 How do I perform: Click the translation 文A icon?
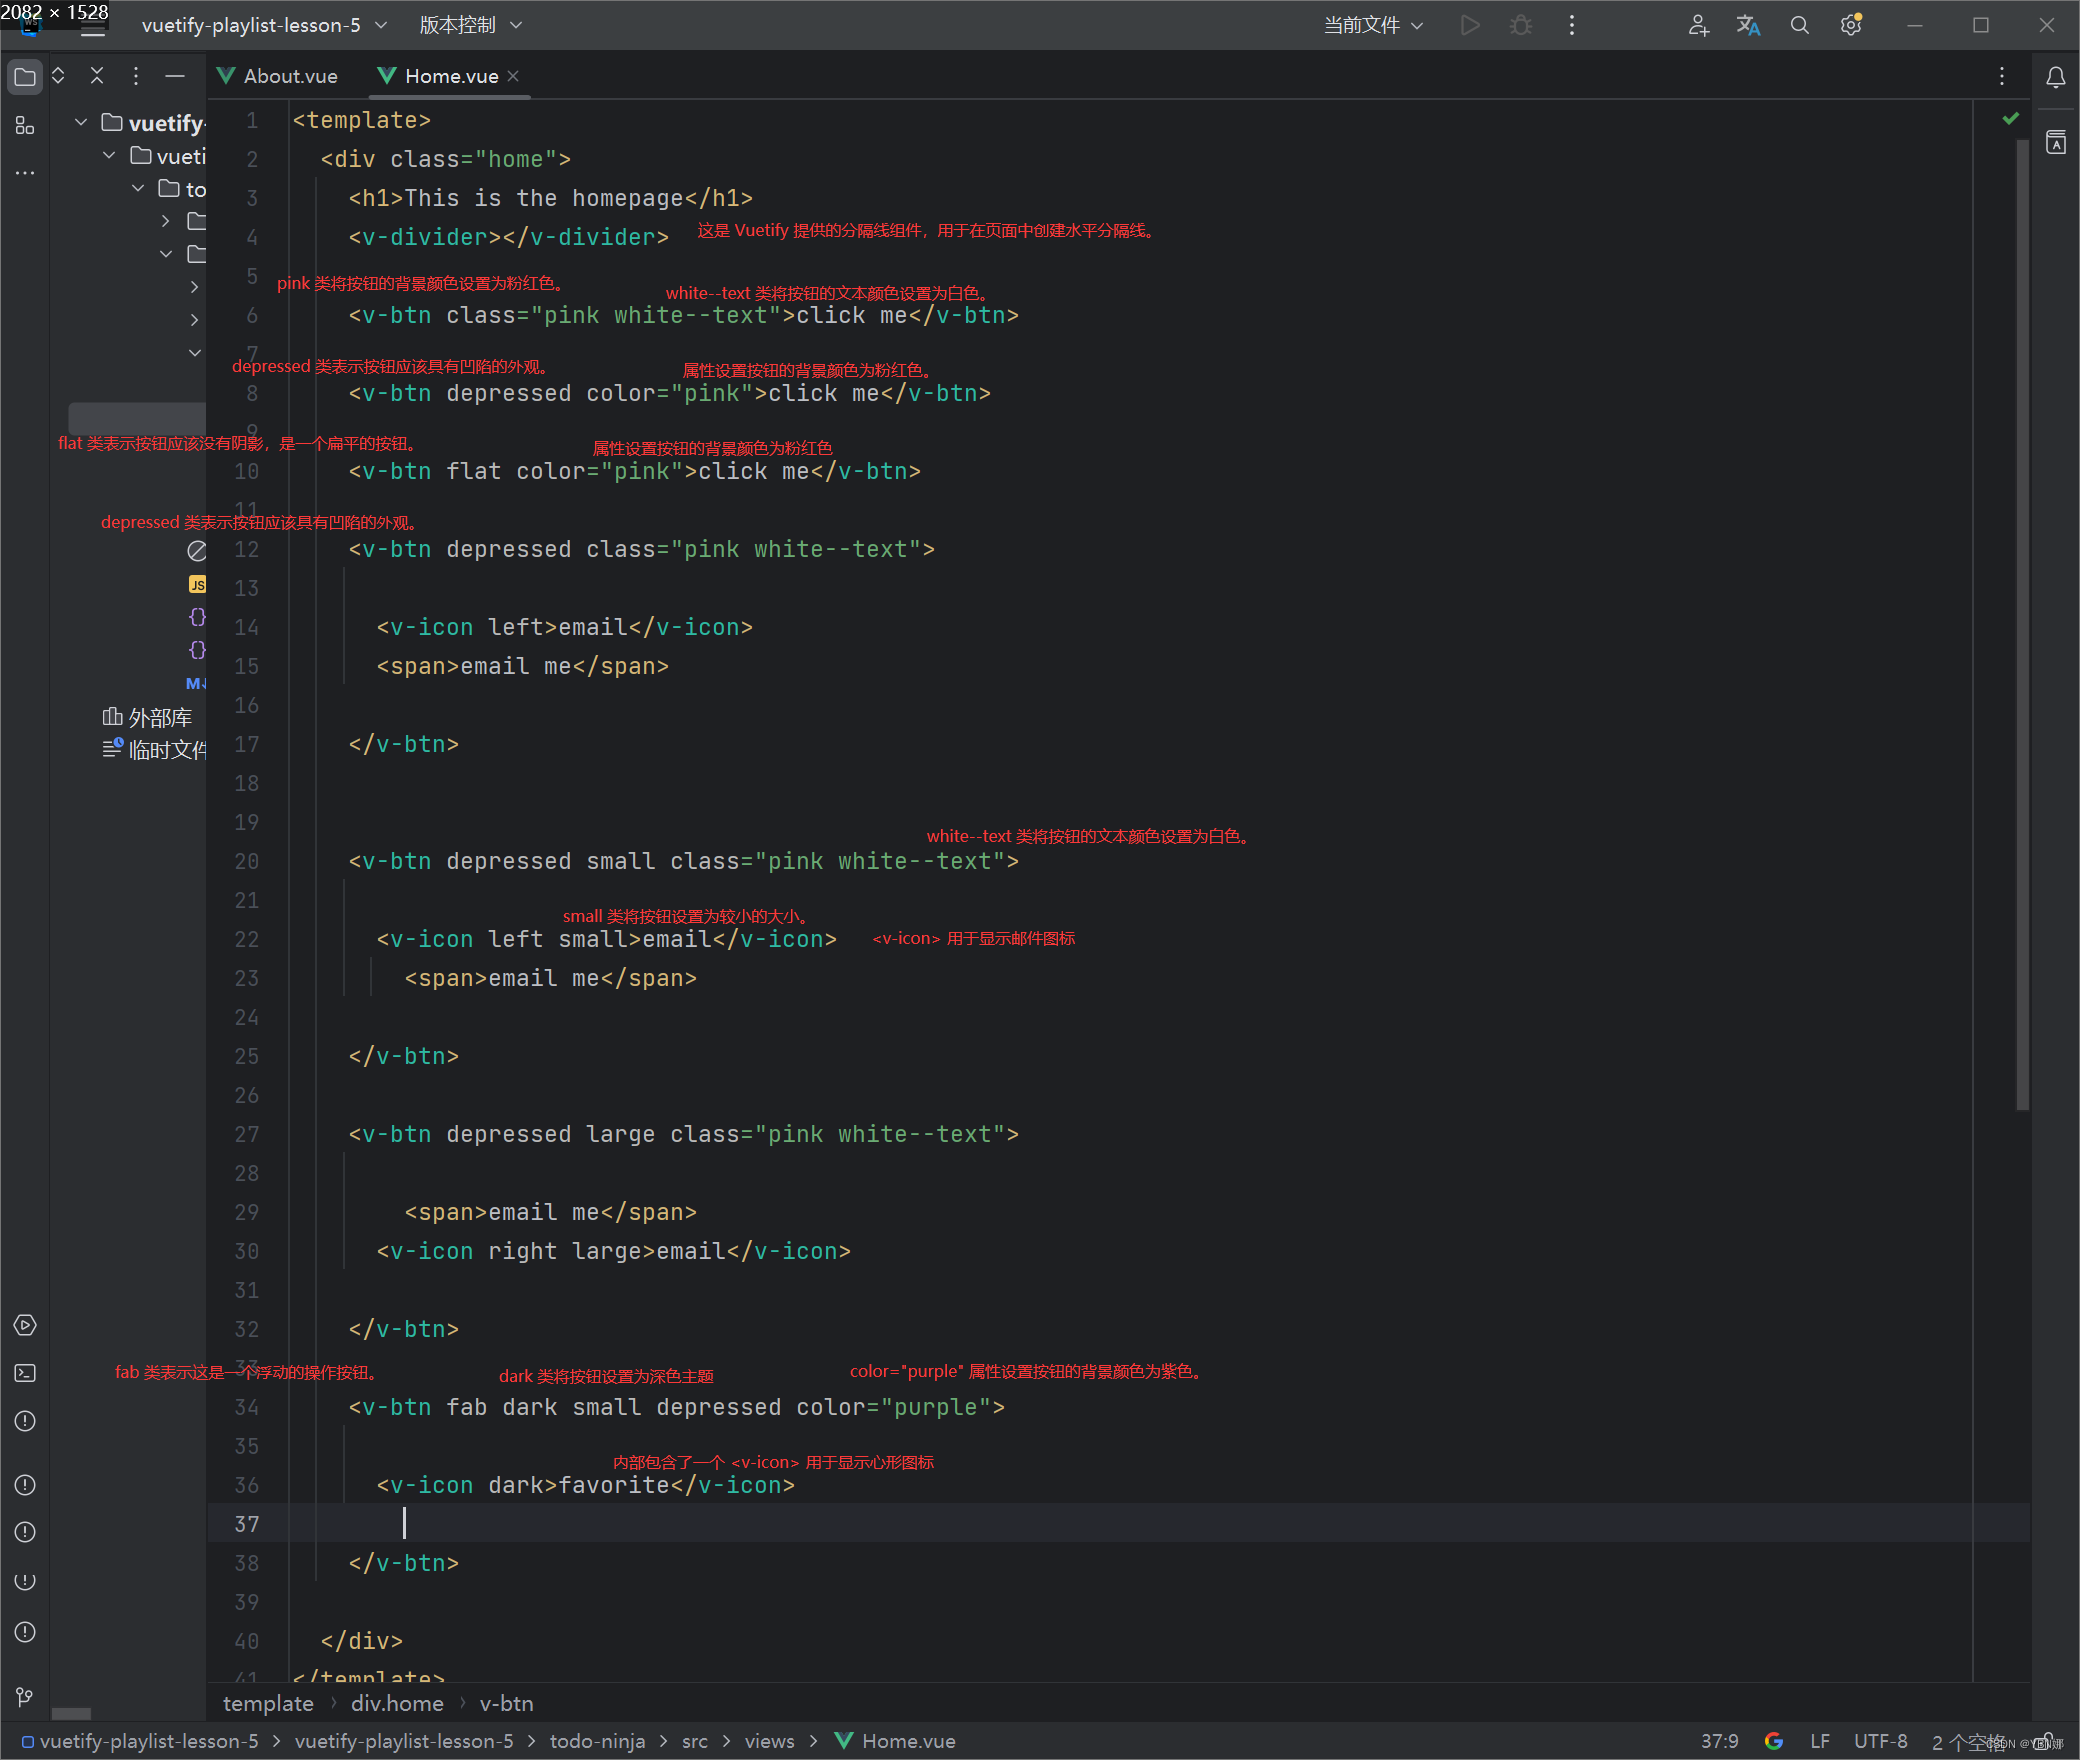click(1747, 25)
